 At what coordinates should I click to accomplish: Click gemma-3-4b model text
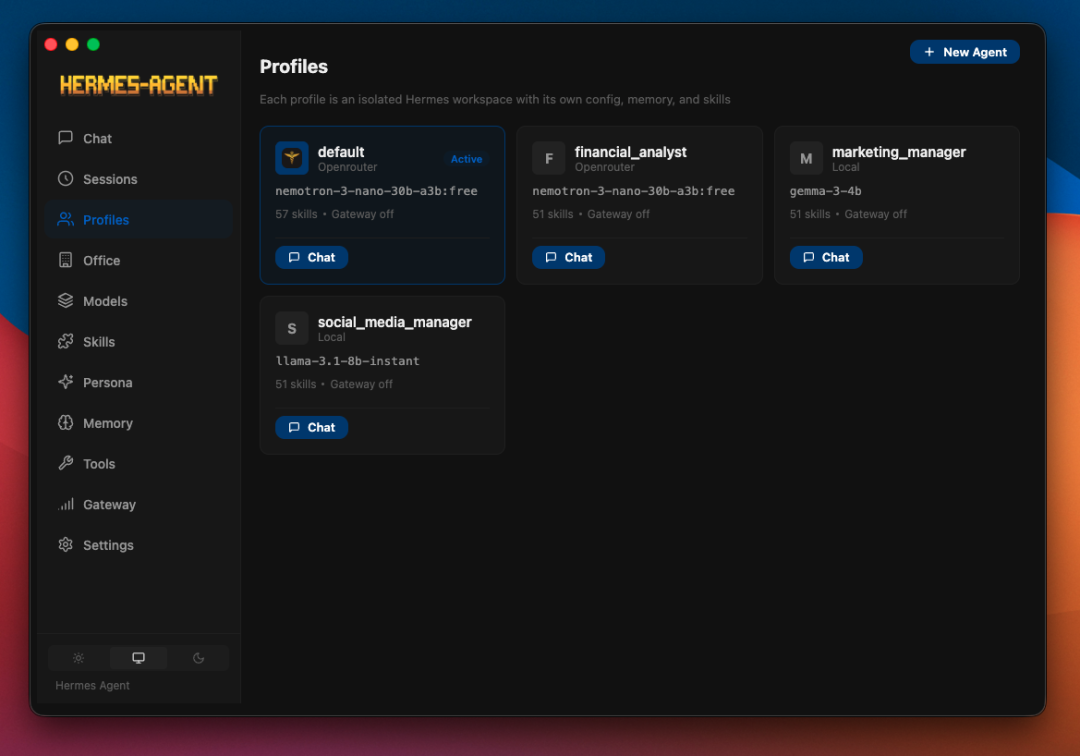pyautogui.click(x=825, y=191)
